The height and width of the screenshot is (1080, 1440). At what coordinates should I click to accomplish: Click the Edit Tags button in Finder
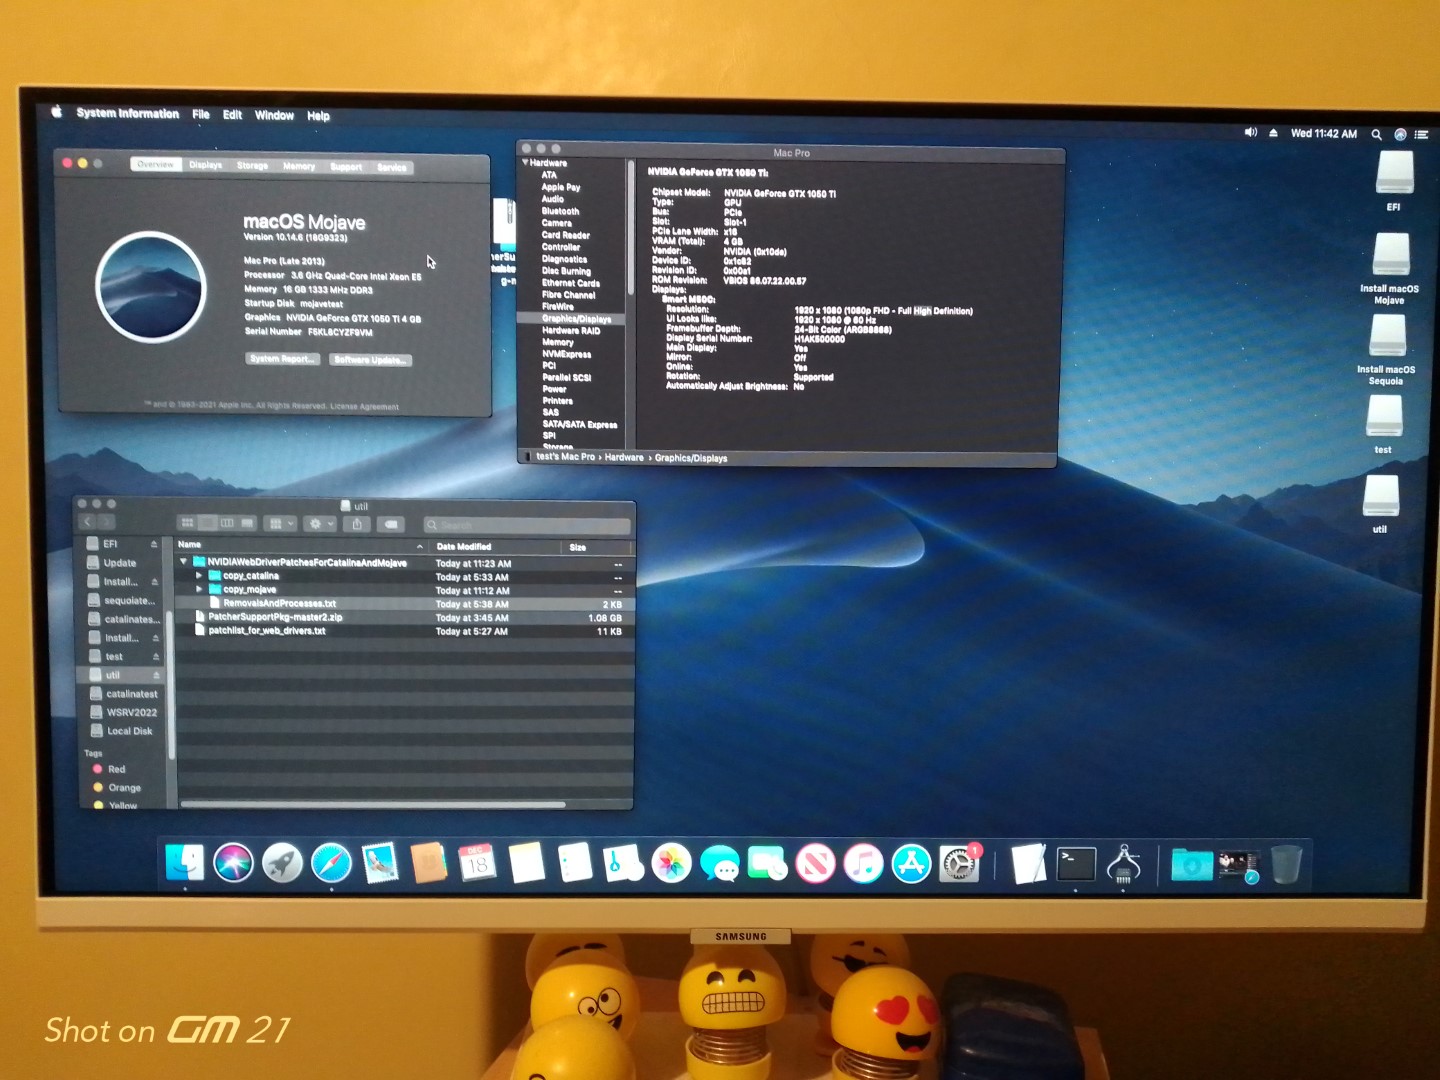(x=391, y=524)
